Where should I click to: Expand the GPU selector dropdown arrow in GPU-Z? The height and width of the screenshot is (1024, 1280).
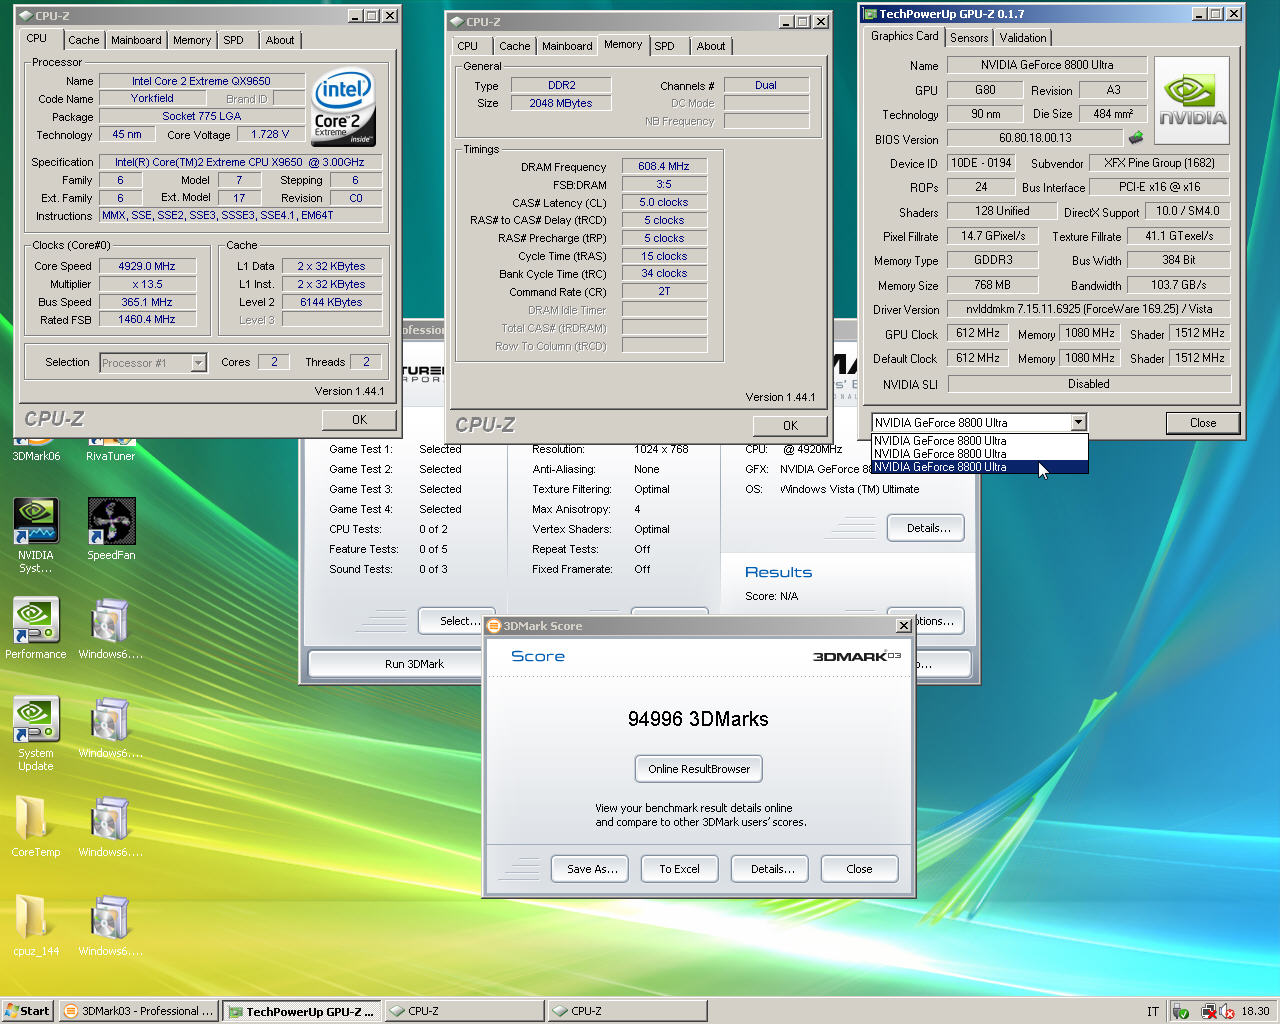click(x=1078, y=422)
